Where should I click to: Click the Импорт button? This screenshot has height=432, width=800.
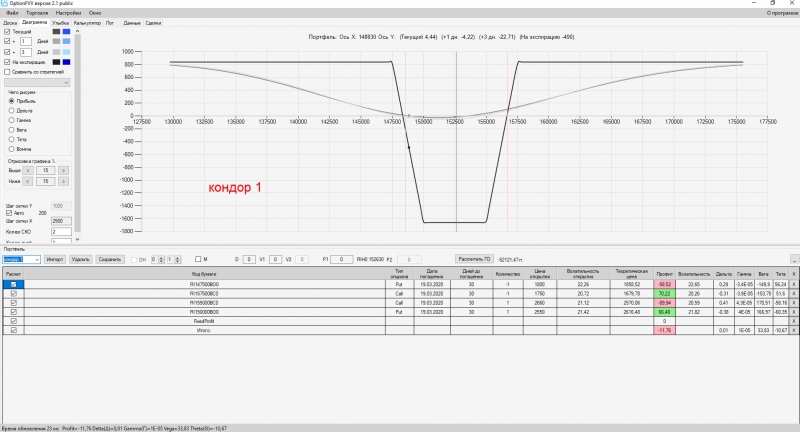point(55,260)
